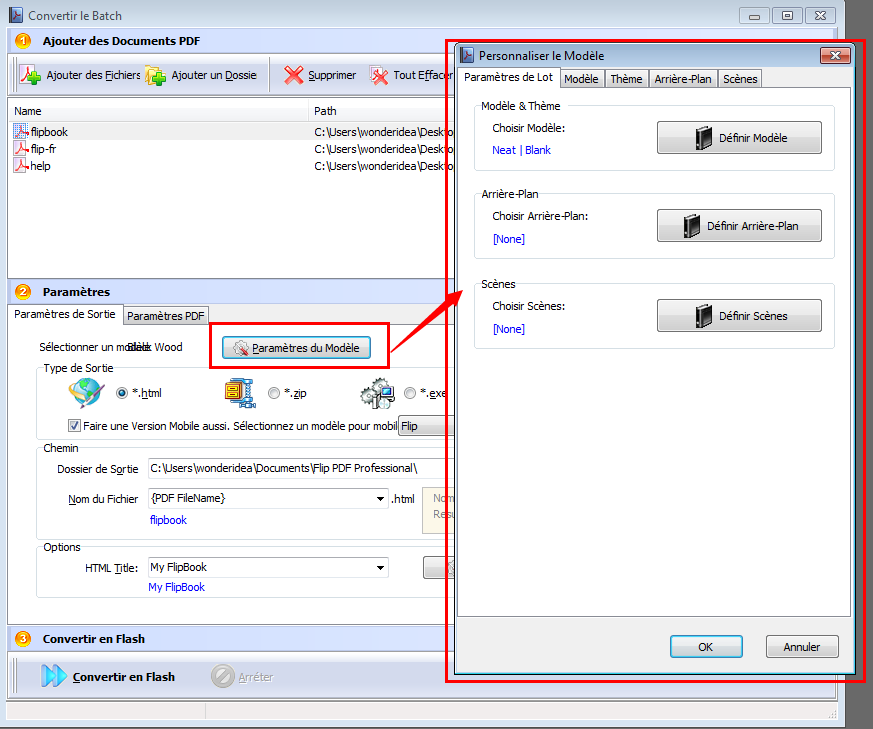
Task: Click the Name column header
Action: (159, 111)
